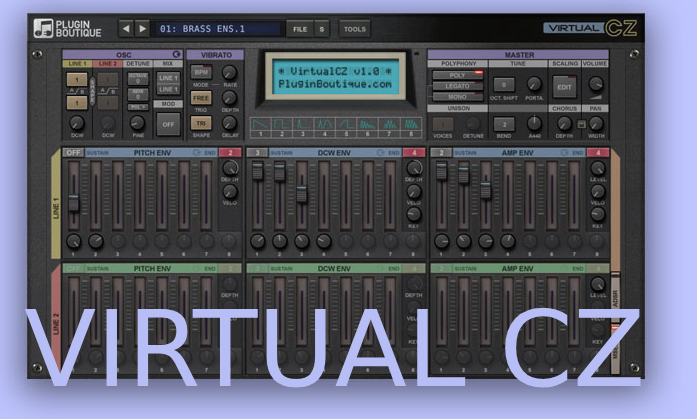
Task: Click the Plugin Boutique logo
Action: pyautogui.click(x=68, y=28)
